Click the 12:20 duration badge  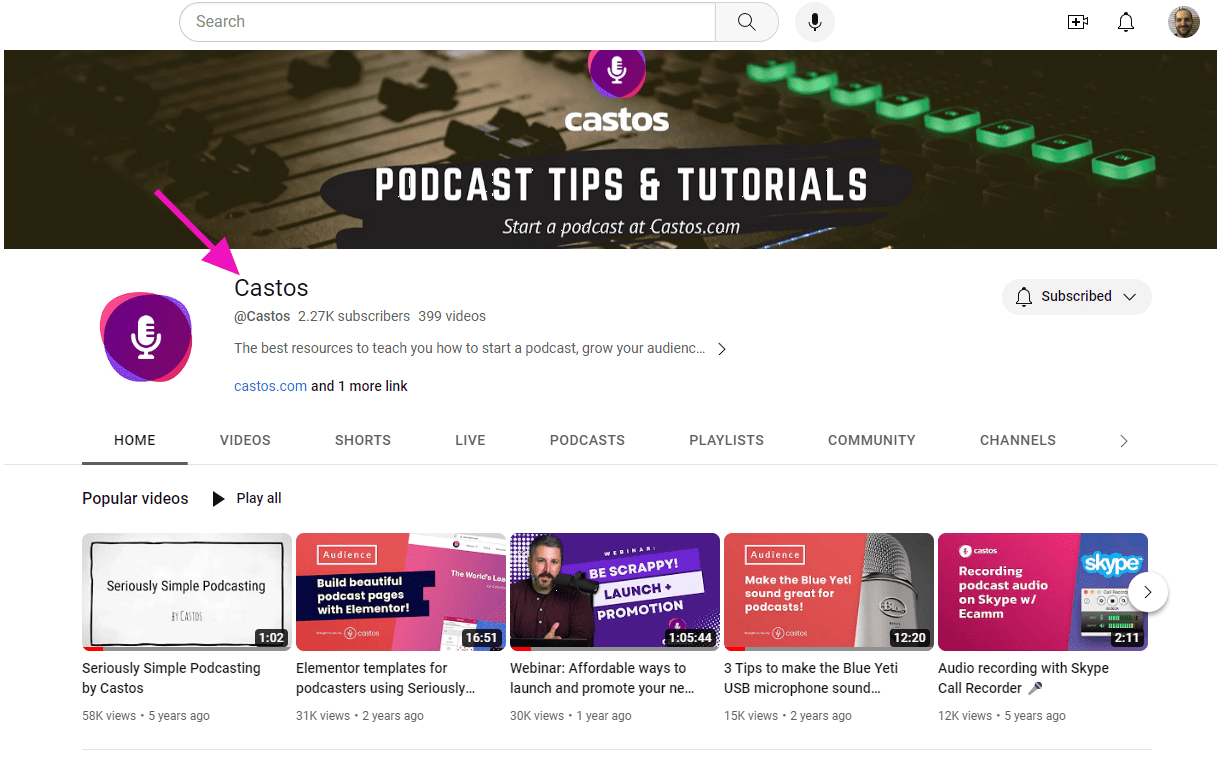pyautogui.click(x=909, y=637)
